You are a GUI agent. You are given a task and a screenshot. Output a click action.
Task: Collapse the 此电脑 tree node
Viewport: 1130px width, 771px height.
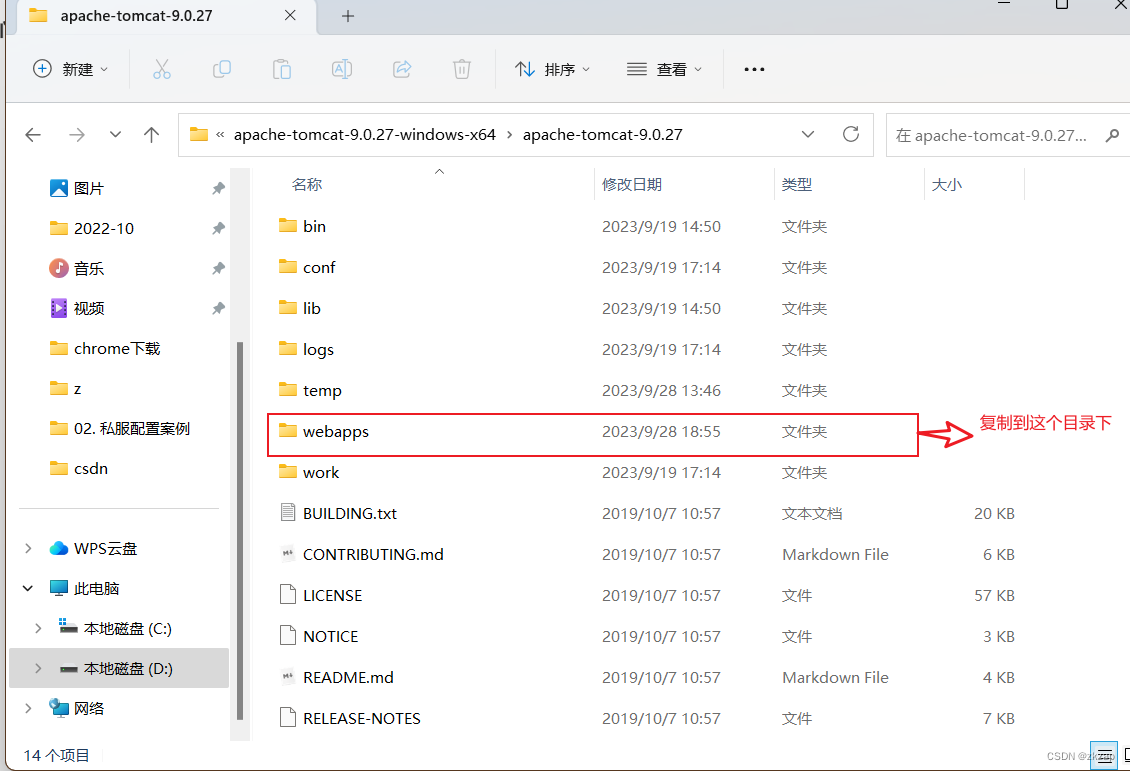click(28, 588)
